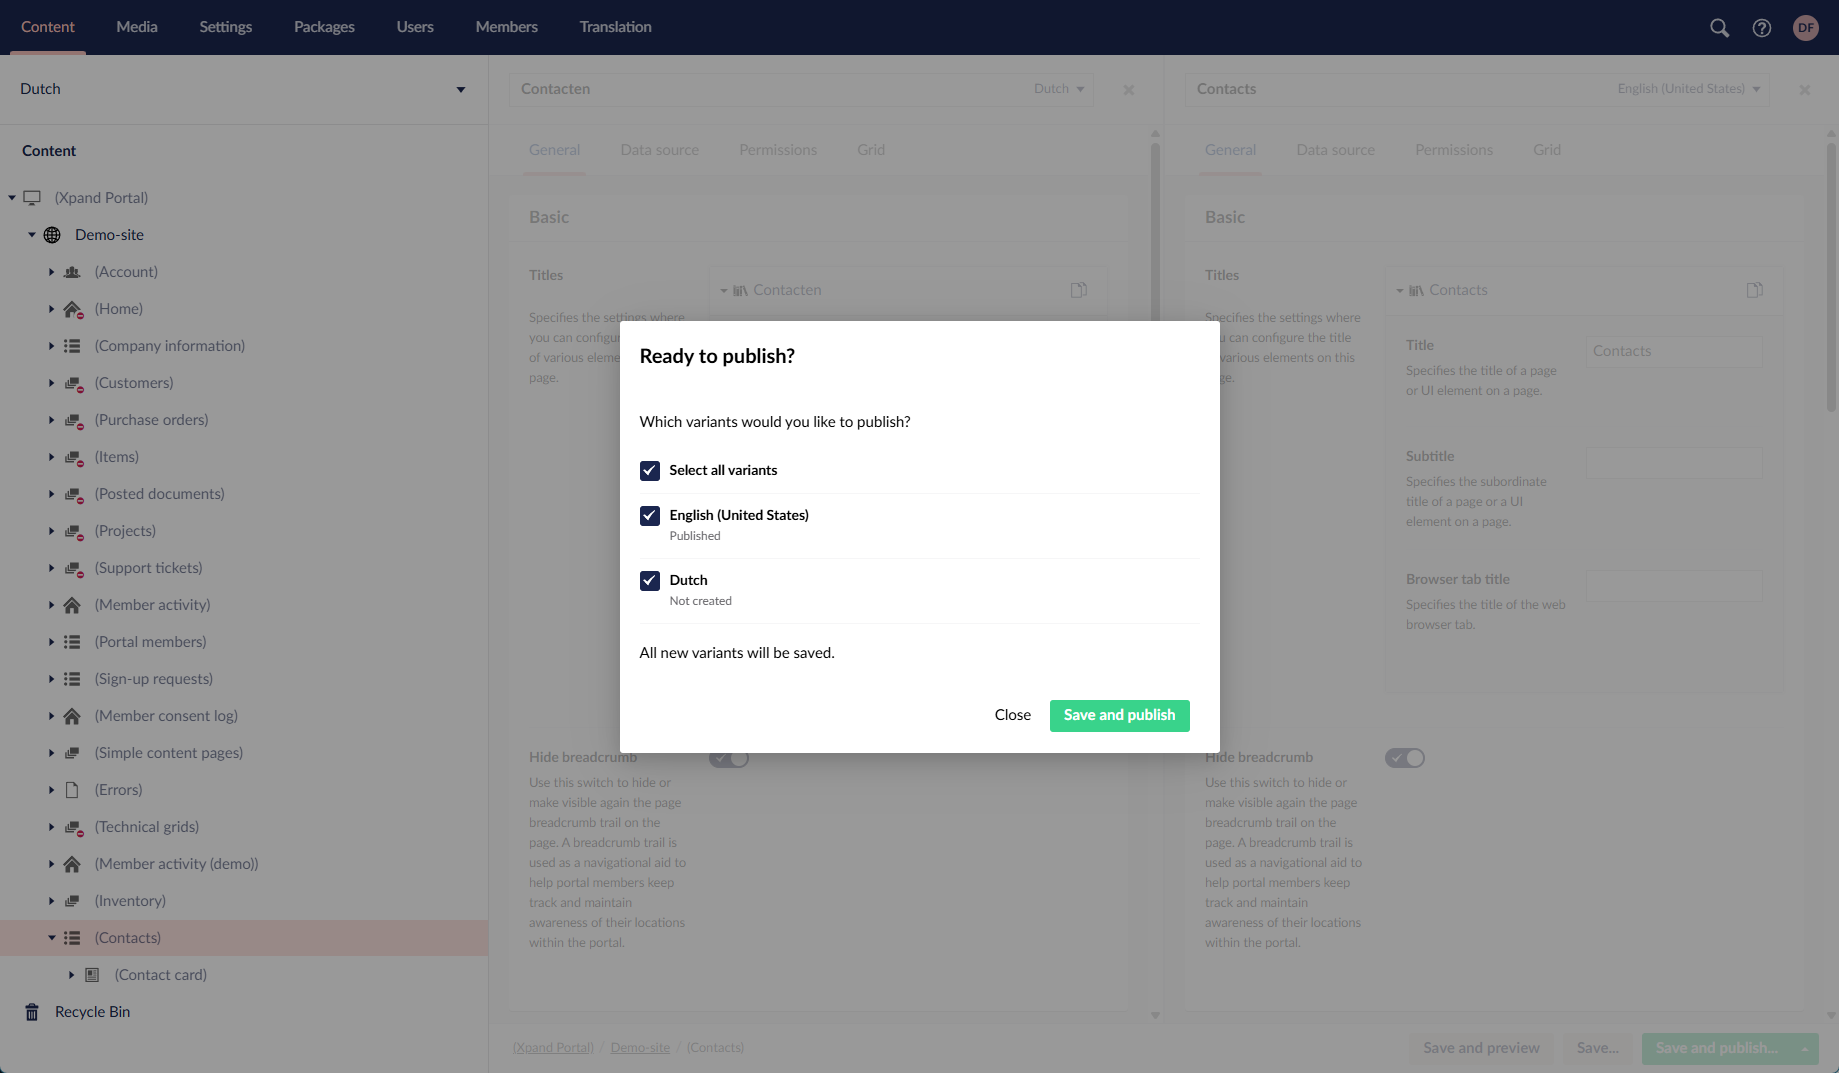Open the Media section
1839x1073 pixels.
[137, 27]
